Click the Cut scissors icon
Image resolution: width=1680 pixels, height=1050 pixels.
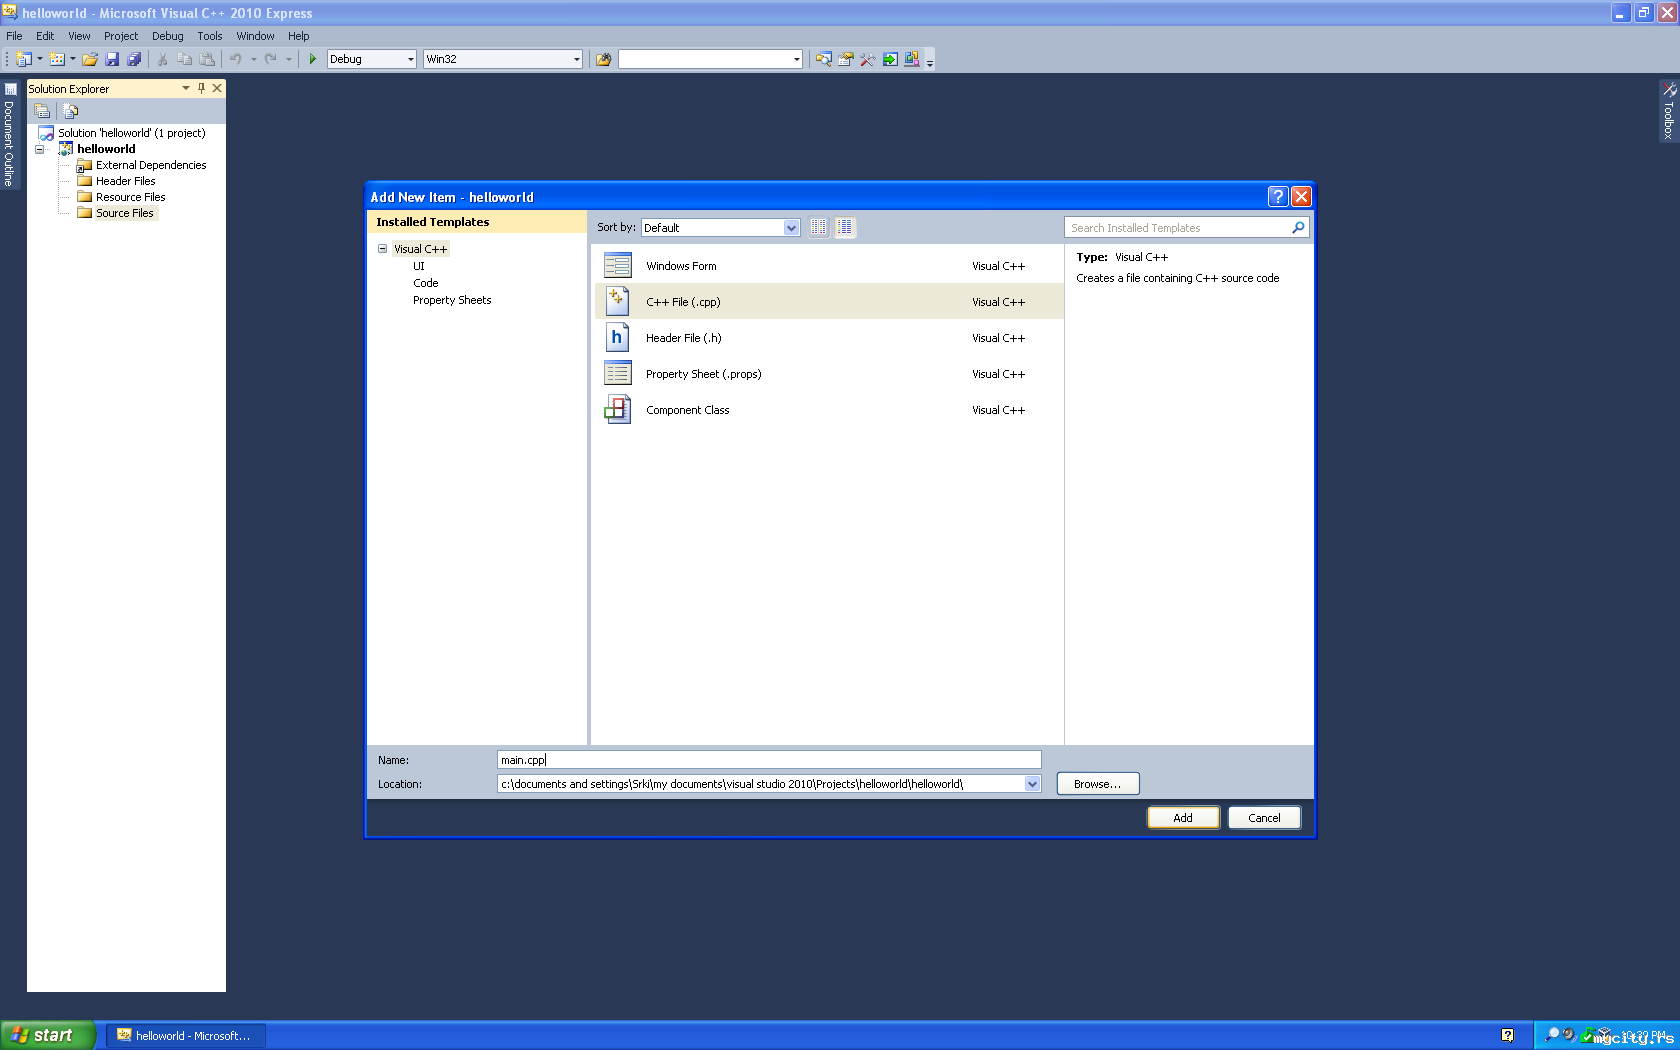(x=163, y=59)
